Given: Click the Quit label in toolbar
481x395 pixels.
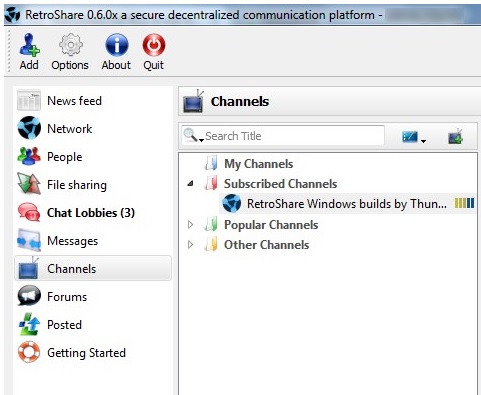Looking at the screenshot, I should pos(154,65).
